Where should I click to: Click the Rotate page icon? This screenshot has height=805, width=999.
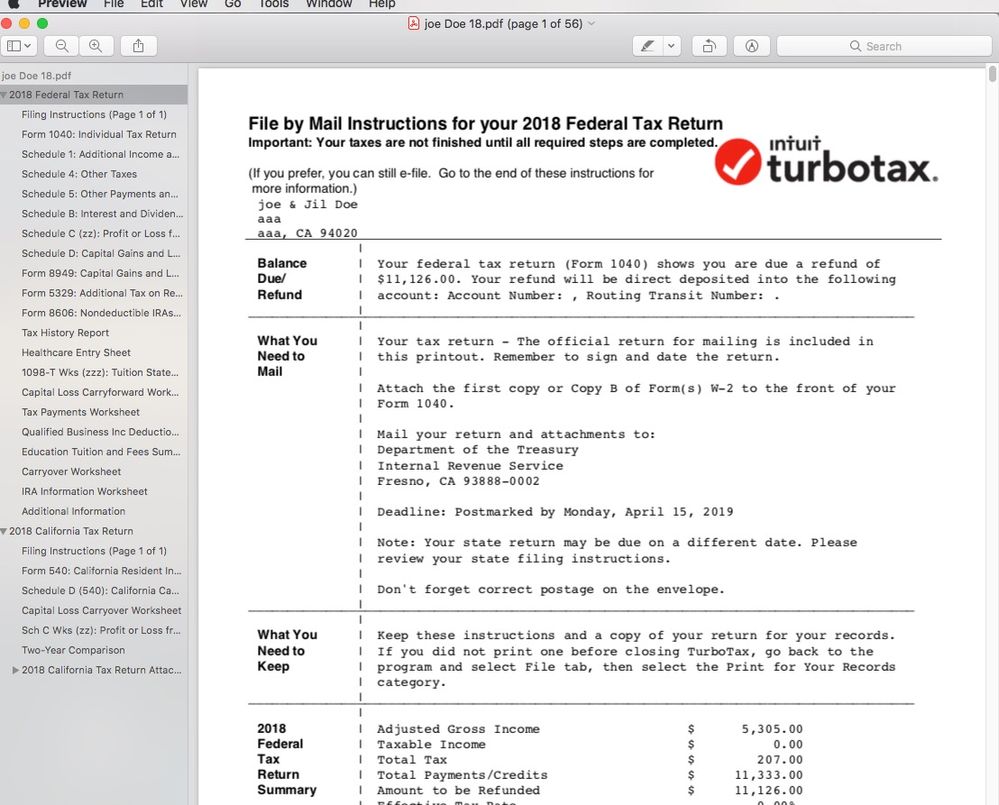click(709, 46)
